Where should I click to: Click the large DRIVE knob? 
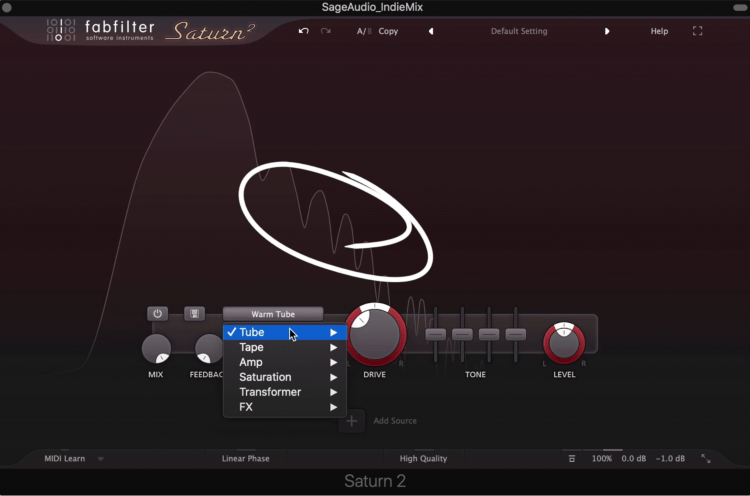pos(375,334)
